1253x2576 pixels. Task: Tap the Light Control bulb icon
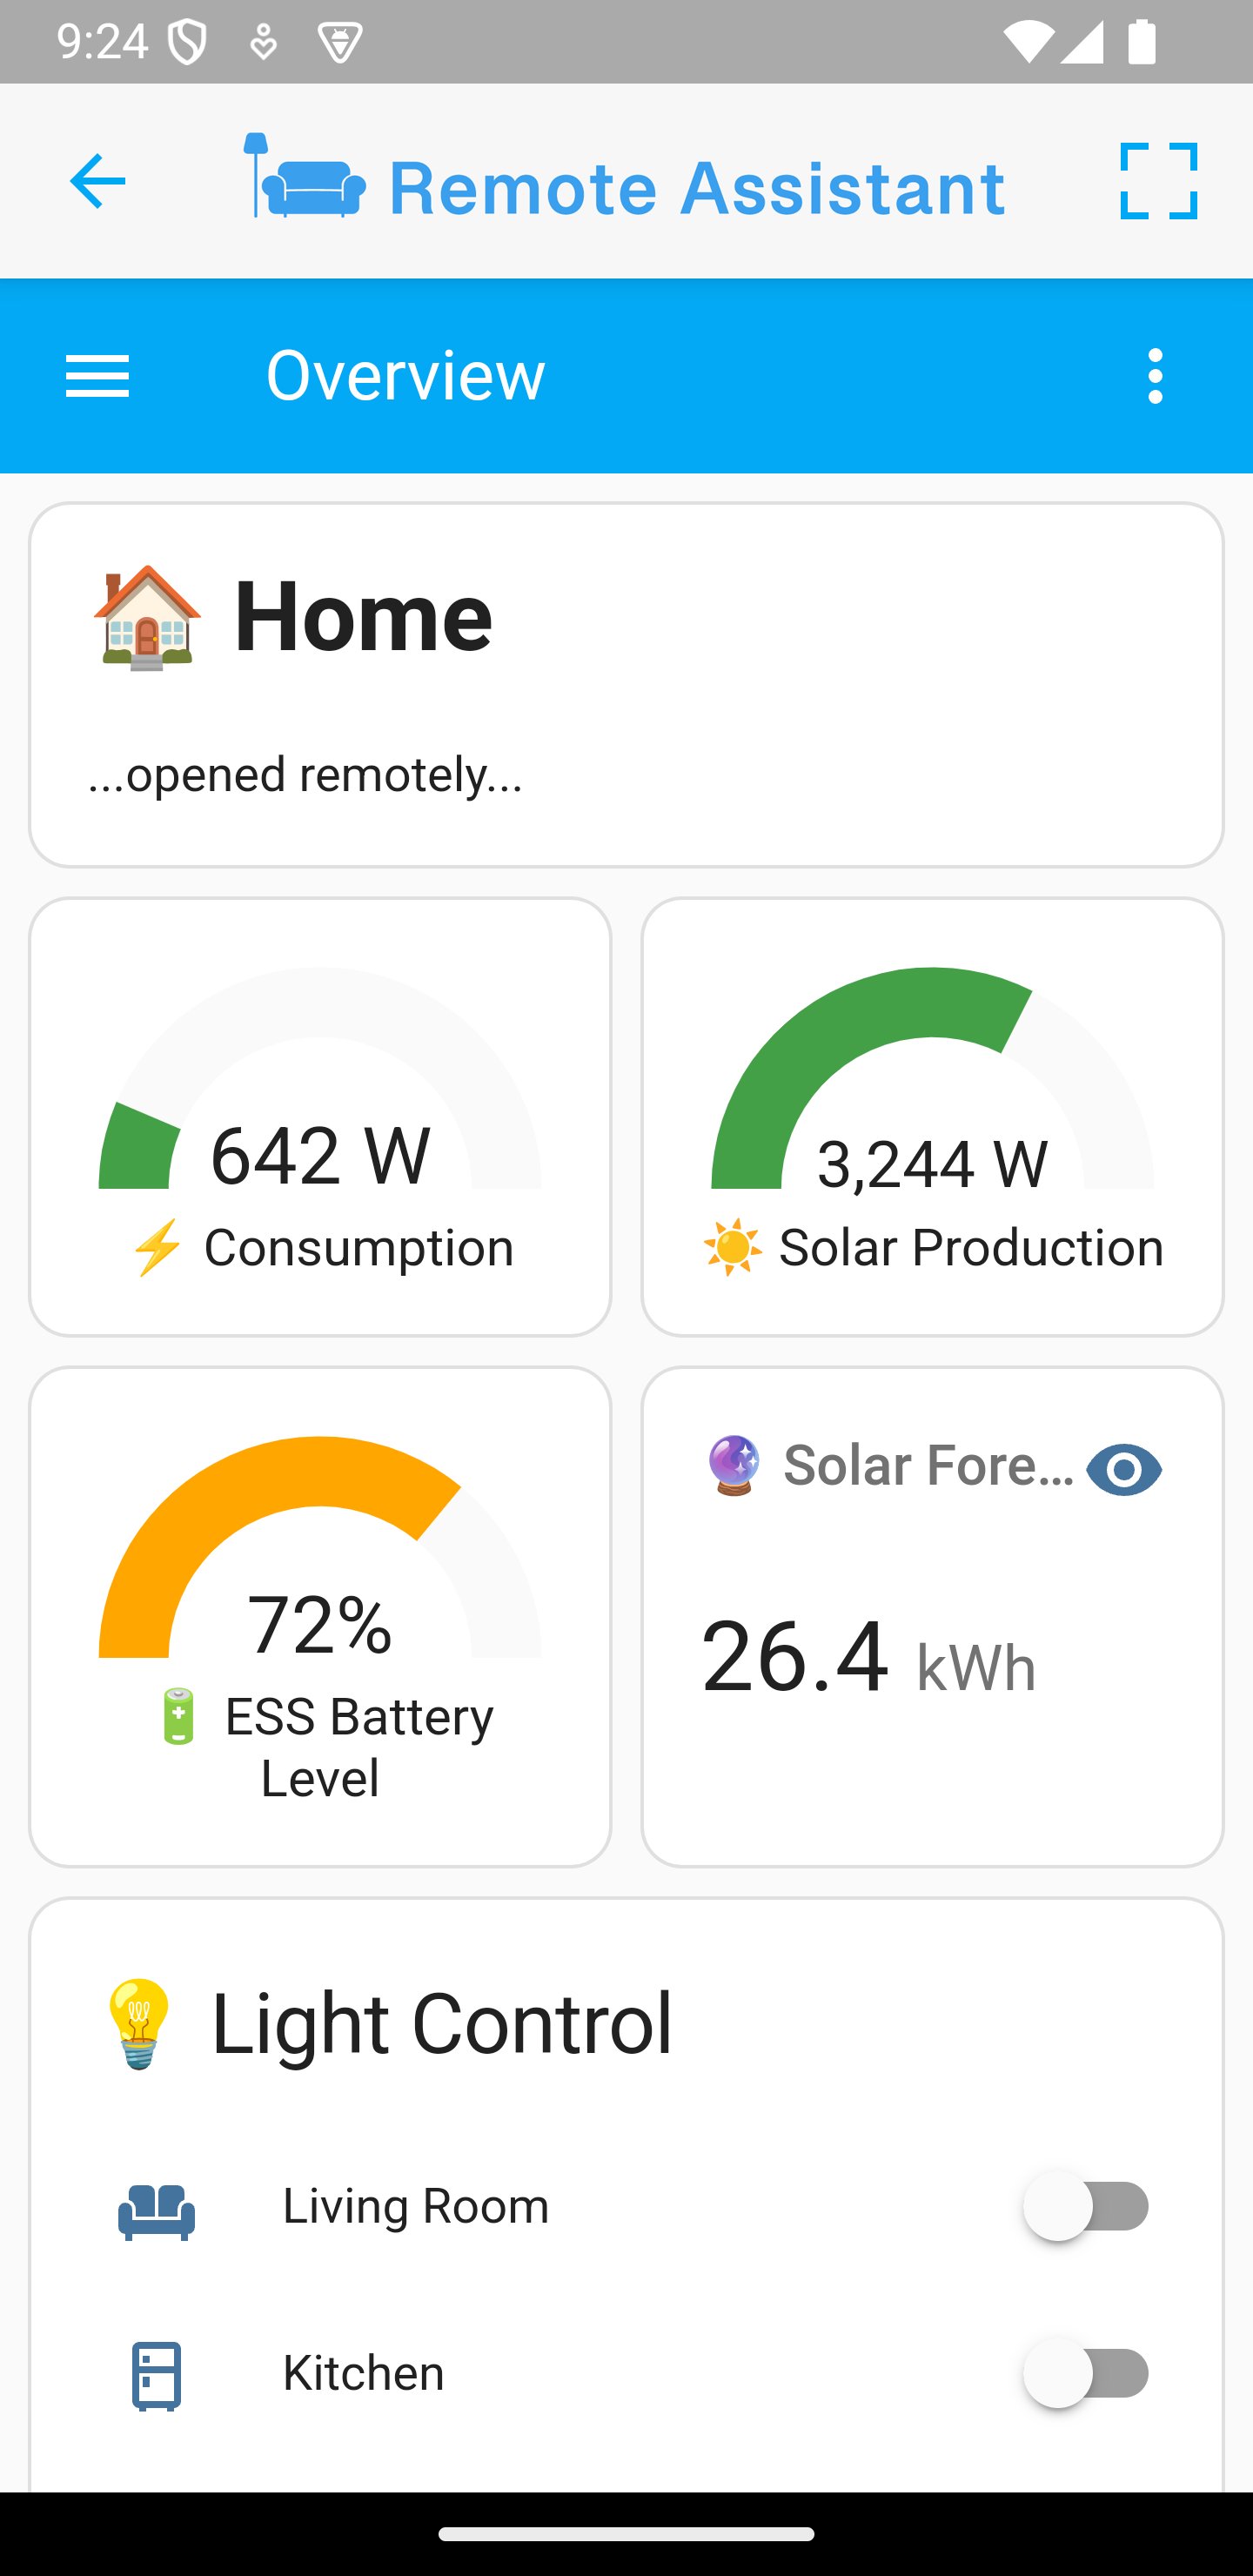pyautogui.click(x=139, y=2024)
